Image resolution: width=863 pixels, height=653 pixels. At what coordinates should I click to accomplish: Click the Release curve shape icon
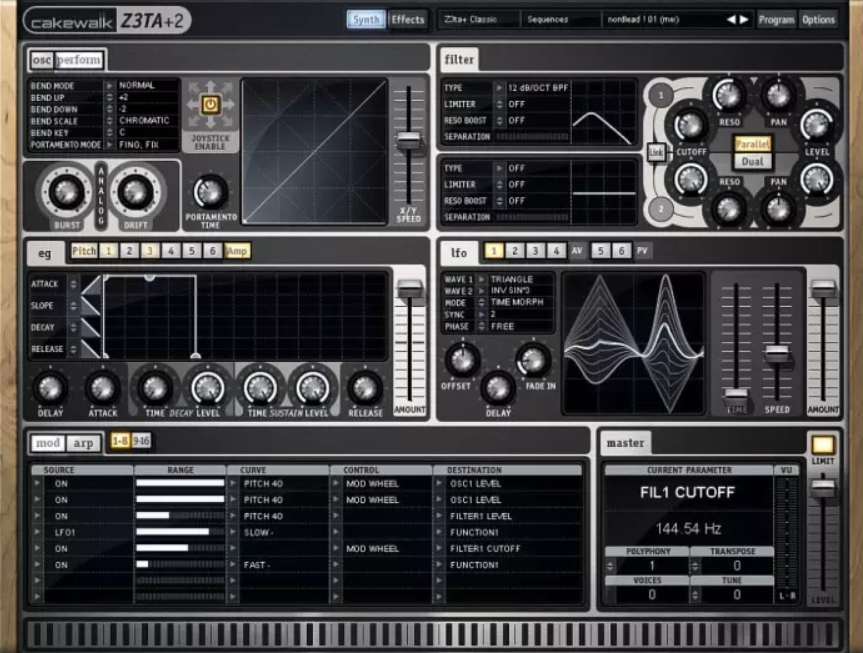[x=91, y=349]
